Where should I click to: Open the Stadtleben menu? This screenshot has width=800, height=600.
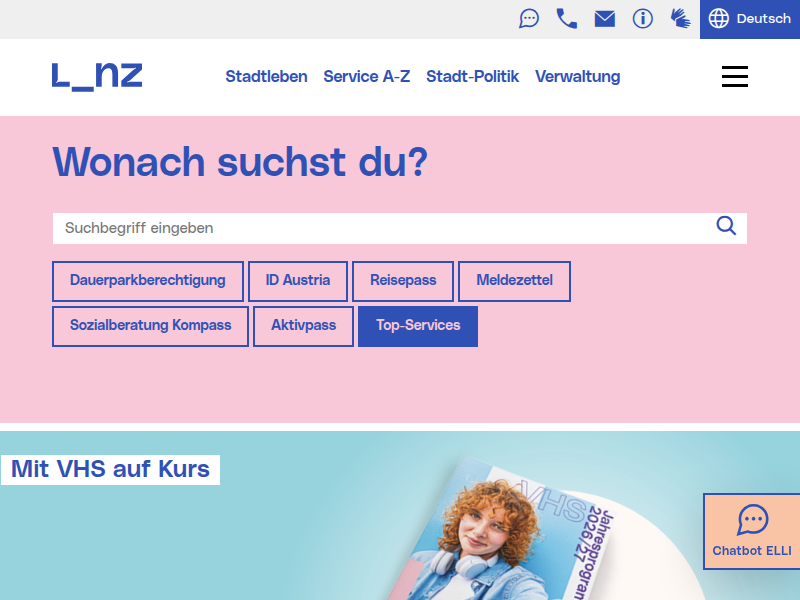click(266, 77)
